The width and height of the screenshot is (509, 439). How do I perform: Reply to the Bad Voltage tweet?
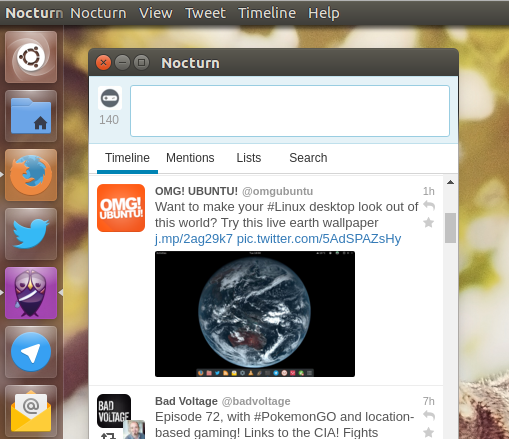[x=429, y=416]
